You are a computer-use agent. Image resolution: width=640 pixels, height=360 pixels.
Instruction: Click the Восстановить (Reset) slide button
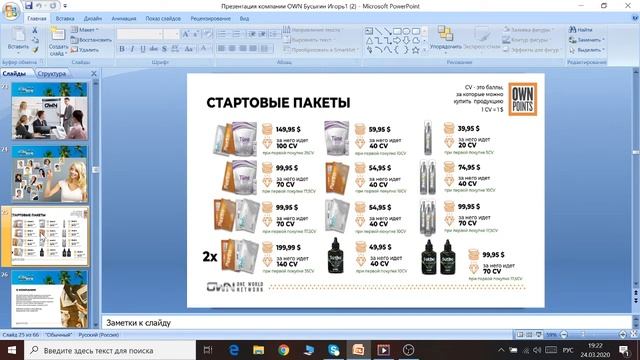(x=91, y=40)
